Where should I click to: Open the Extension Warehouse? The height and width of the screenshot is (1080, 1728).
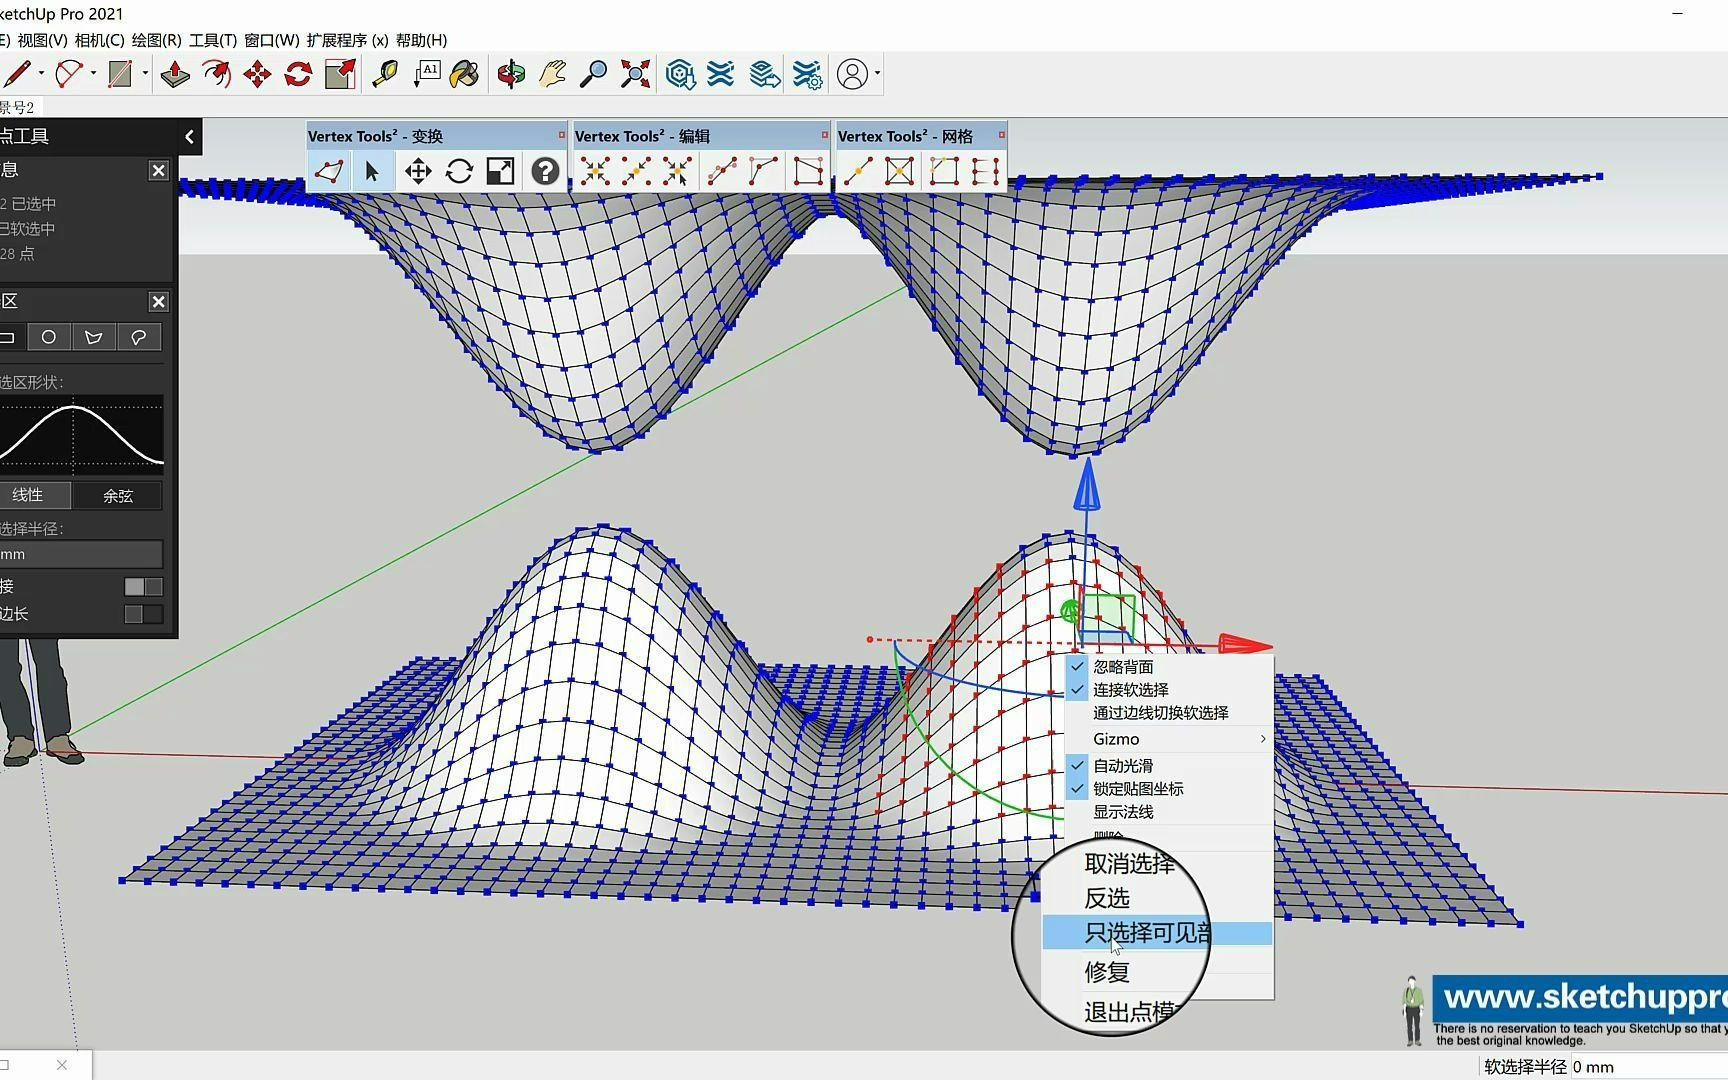(x=721, y=74)
